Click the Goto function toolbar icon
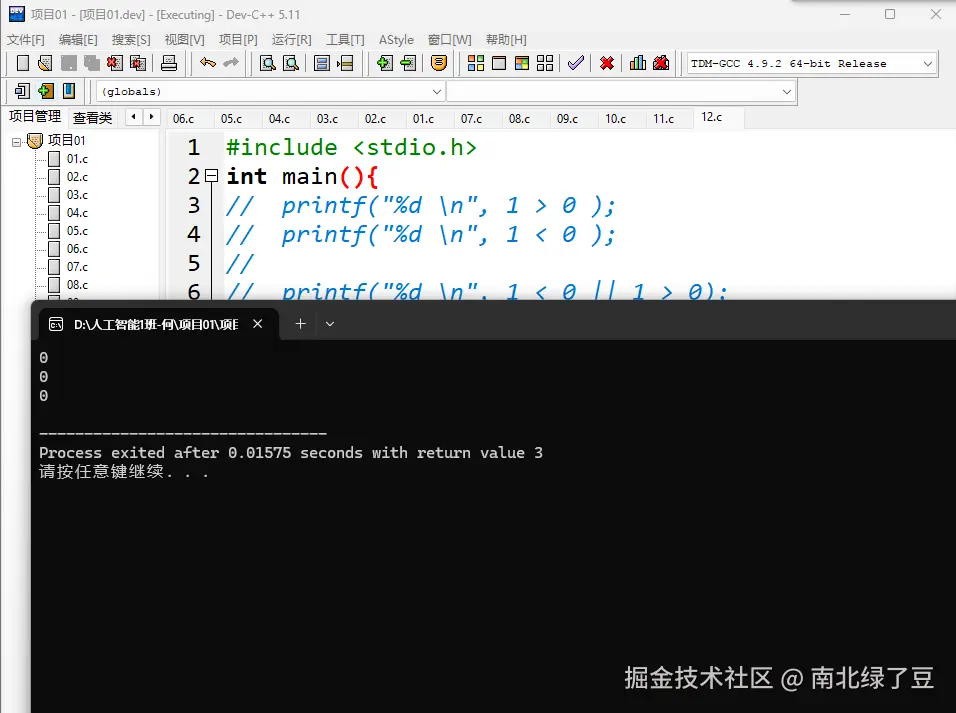This screenshot has height=713, width=956. [x=322, y=63]
